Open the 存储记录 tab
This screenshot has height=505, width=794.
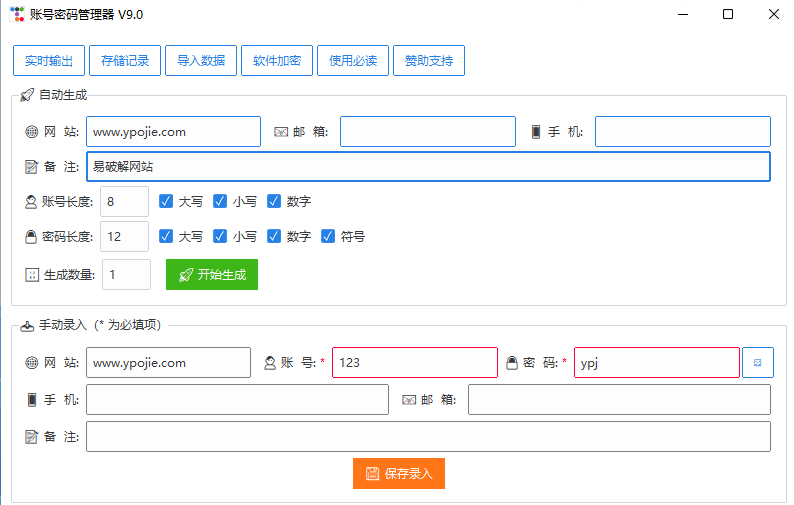(125, 61)
